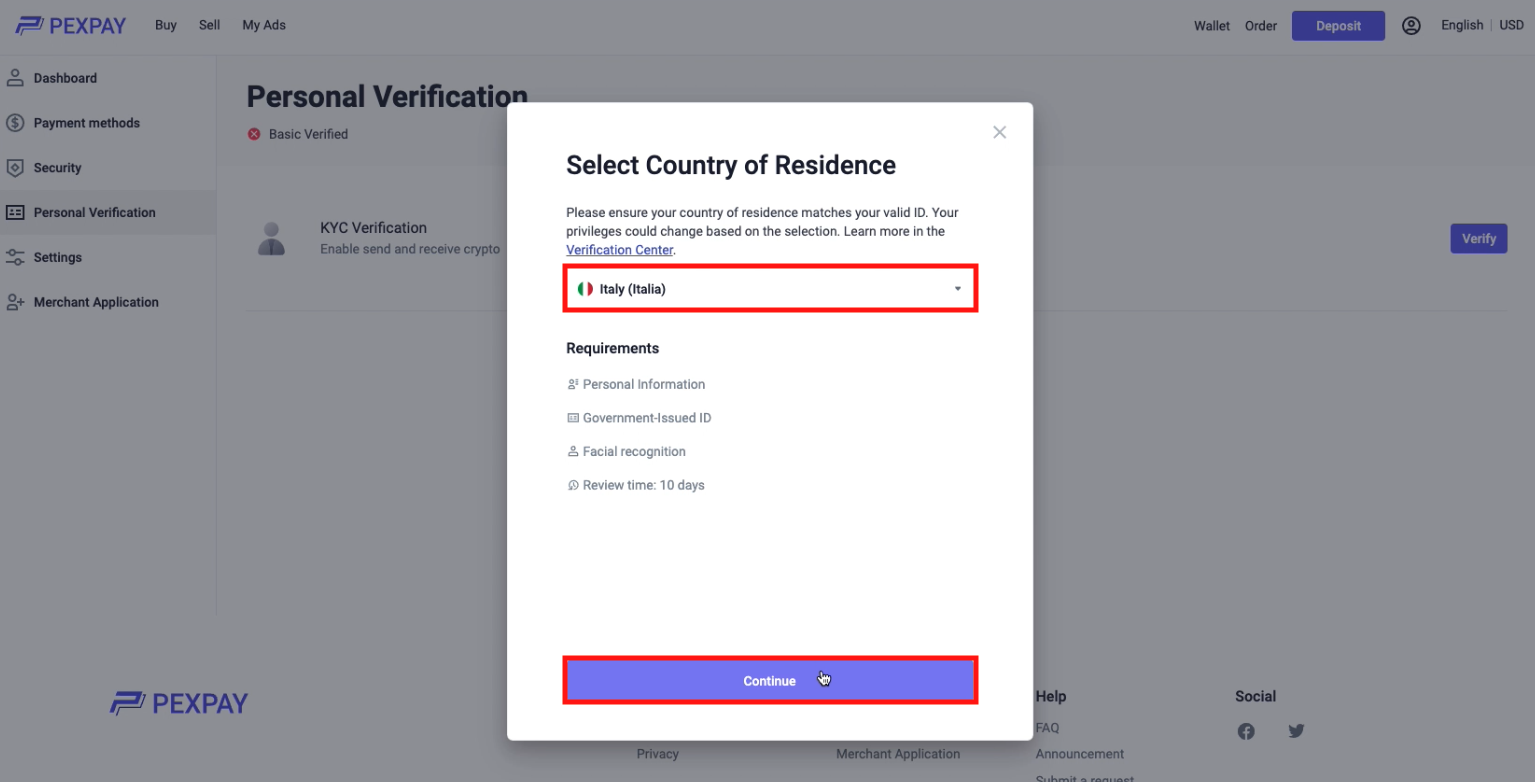The height and width of the screenshot is (782, 1535).
Task: Click the Settings sliders icon
Action: coord(15,257)
